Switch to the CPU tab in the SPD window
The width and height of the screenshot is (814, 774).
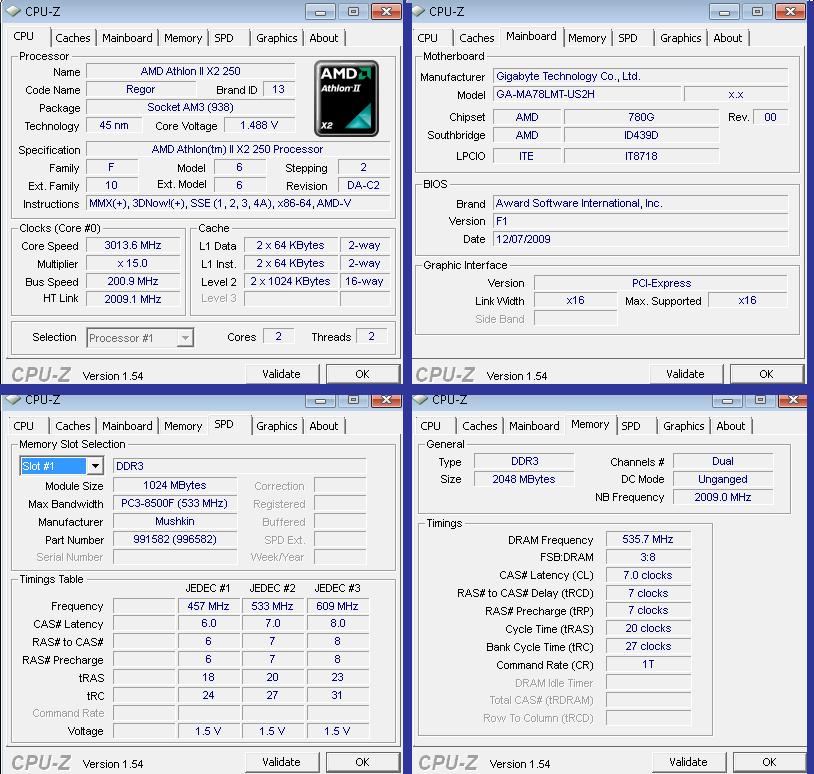[23, 426]
